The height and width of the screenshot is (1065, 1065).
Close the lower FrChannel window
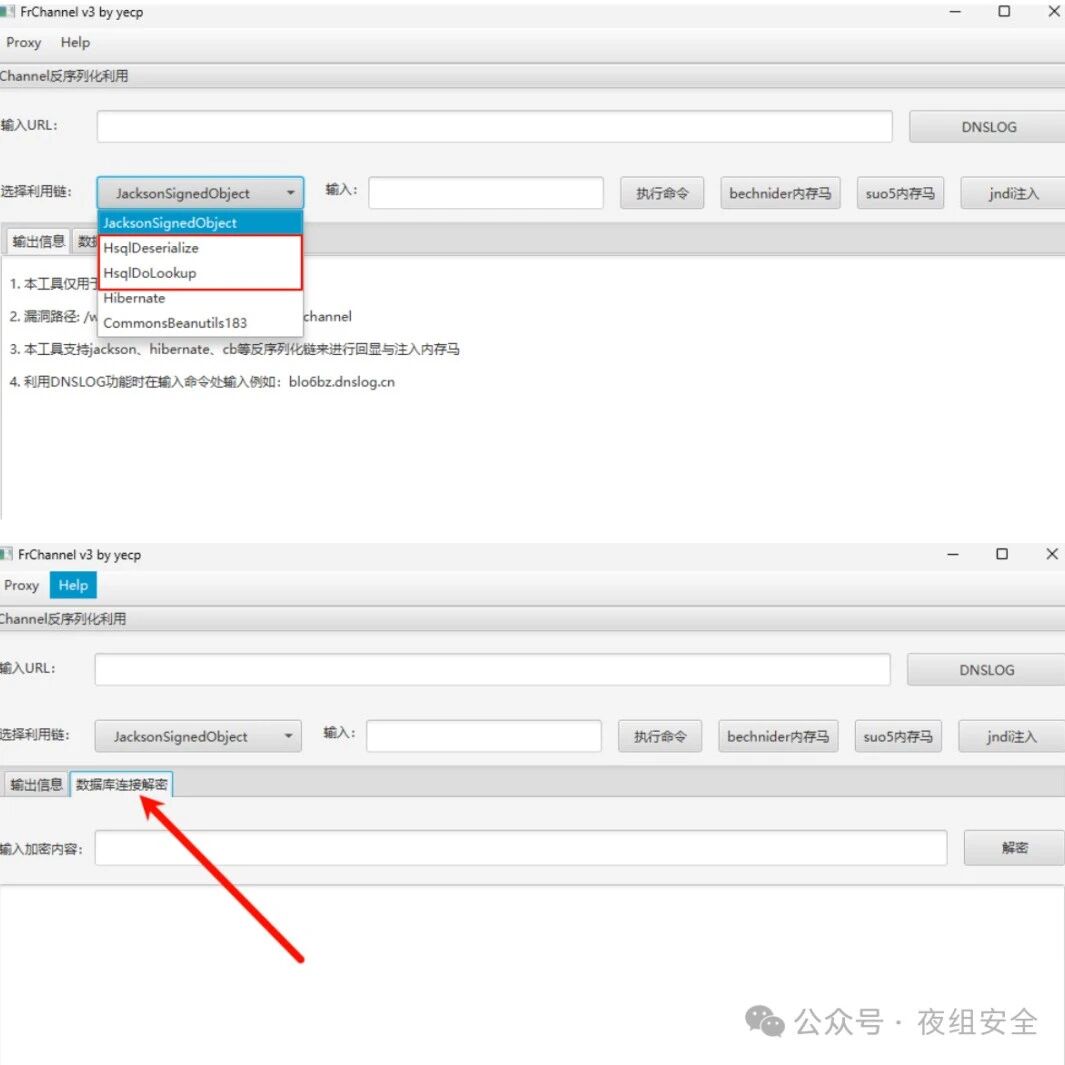pos(1052,554)
